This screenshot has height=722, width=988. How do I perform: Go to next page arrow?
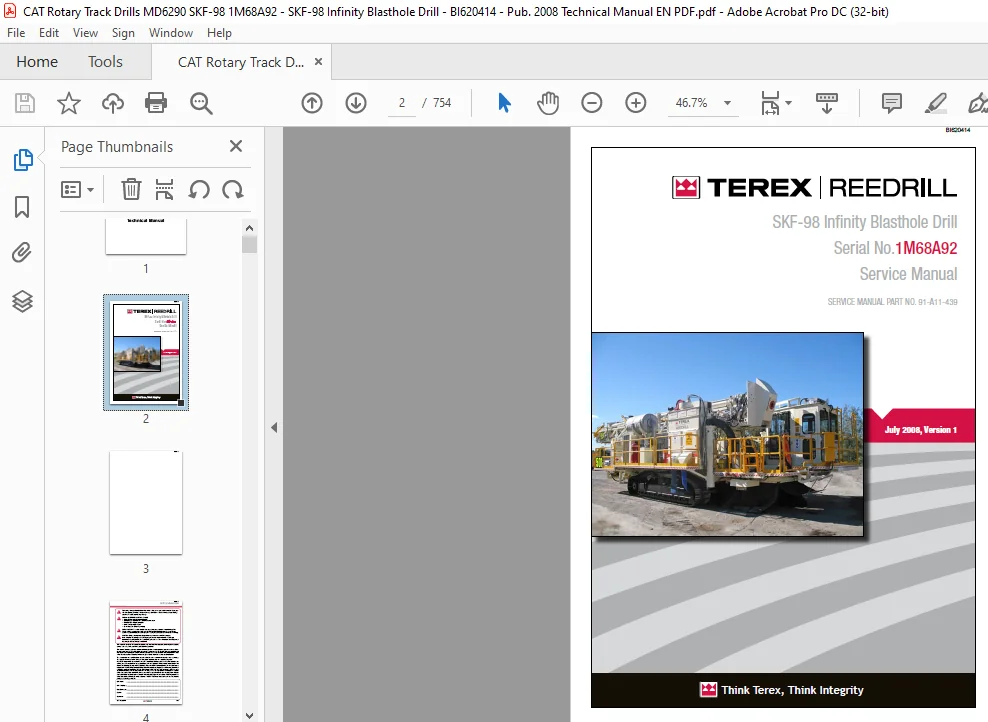[356, 103]
